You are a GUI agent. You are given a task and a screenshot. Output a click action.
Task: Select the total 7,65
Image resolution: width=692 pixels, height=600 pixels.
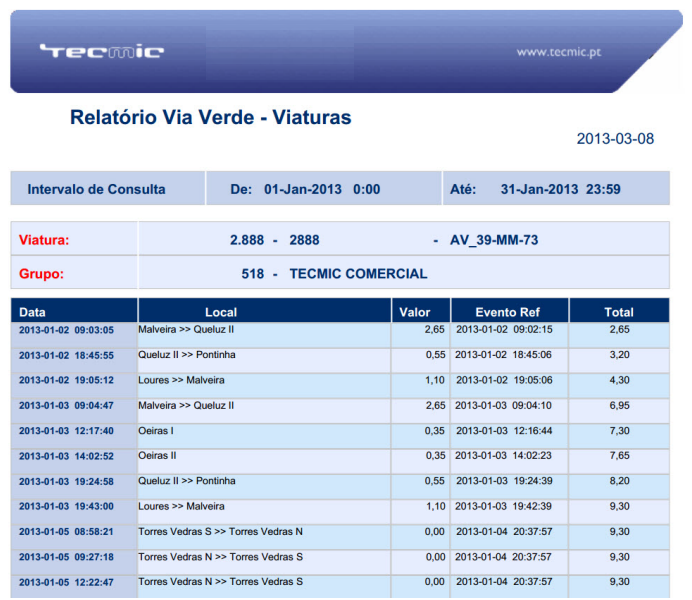(620, 455)
